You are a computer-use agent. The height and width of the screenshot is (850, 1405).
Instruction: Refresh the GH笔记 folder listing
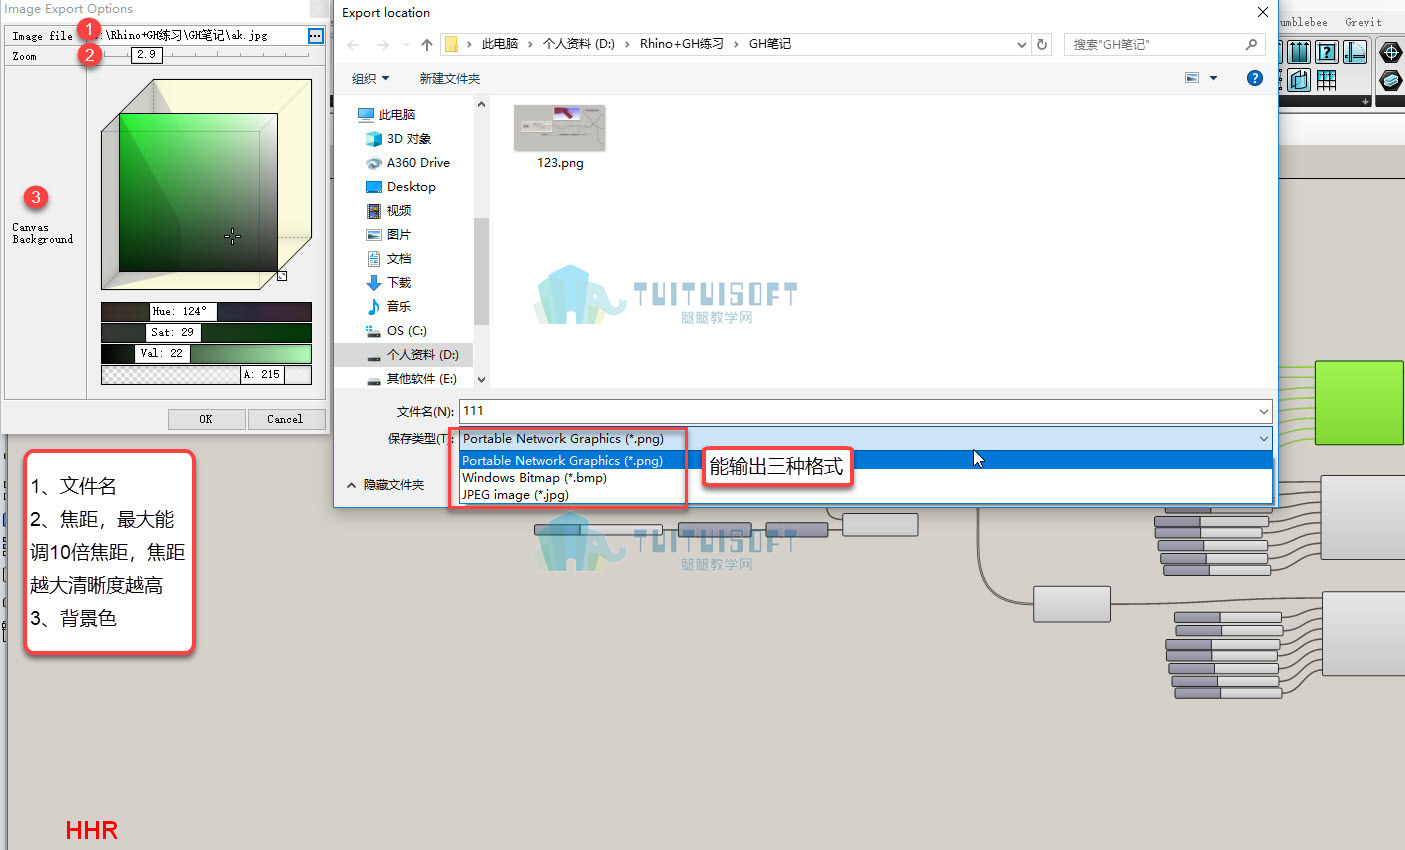coord(1042,45)
